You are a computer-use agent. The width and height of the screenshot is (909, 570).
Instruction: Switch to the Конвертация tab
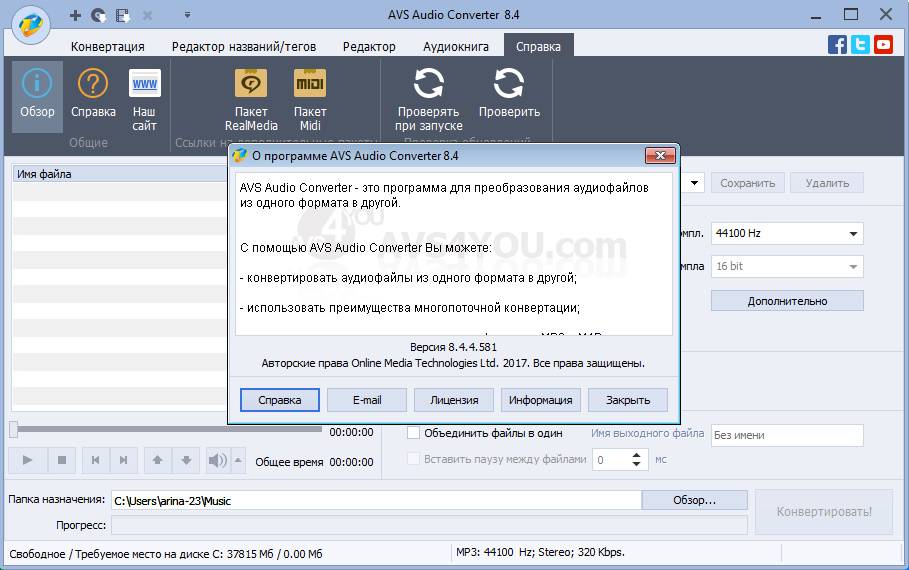click(108, 47)
